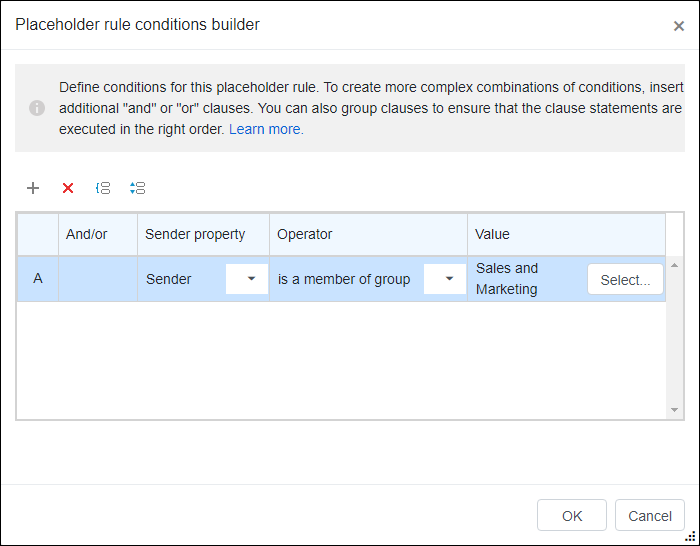Screen dimensions: 700x546
Task: Click Cancel to discard changes
Action: tap(650, 515)
